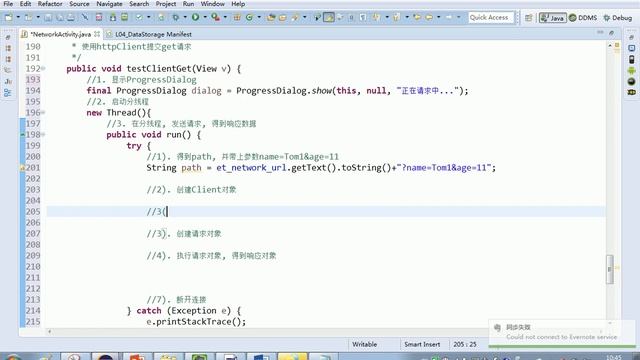Screen dimensions: 640x360
Task: Open the Navigate menu
Action: (x=109, y=4)
